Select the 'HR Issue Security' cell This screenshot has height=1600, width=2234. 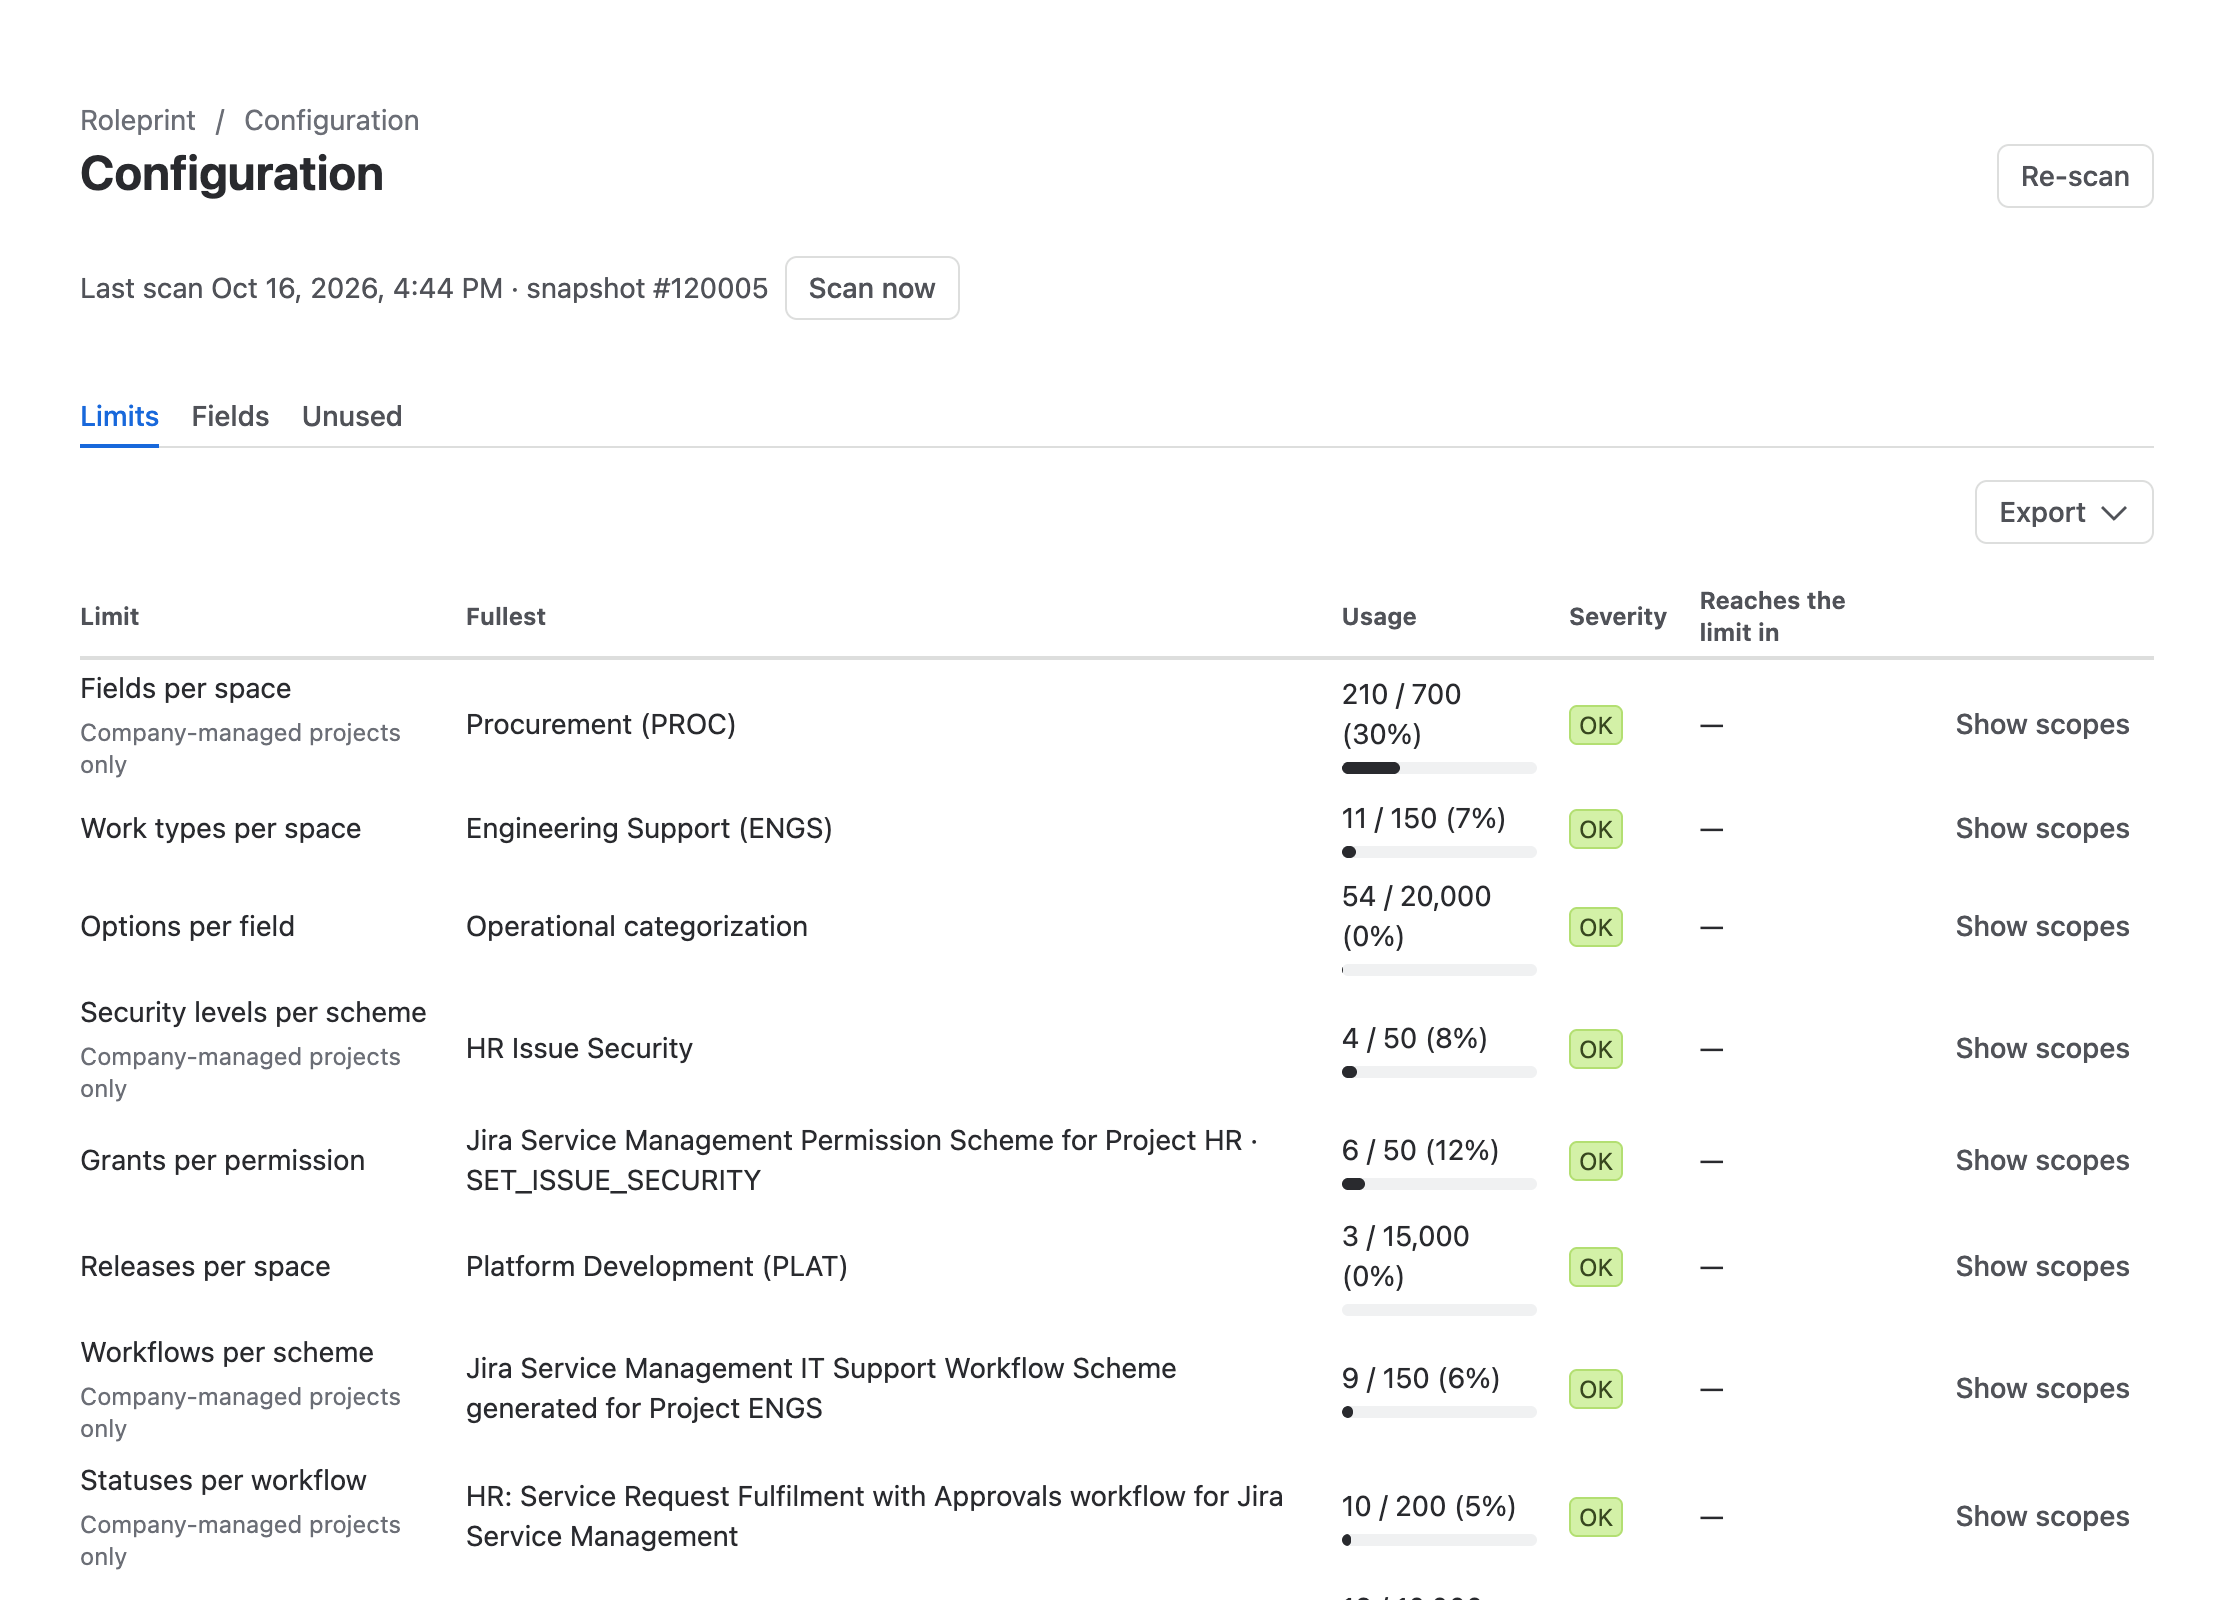pyautogui.click(x=578, y=1048)
